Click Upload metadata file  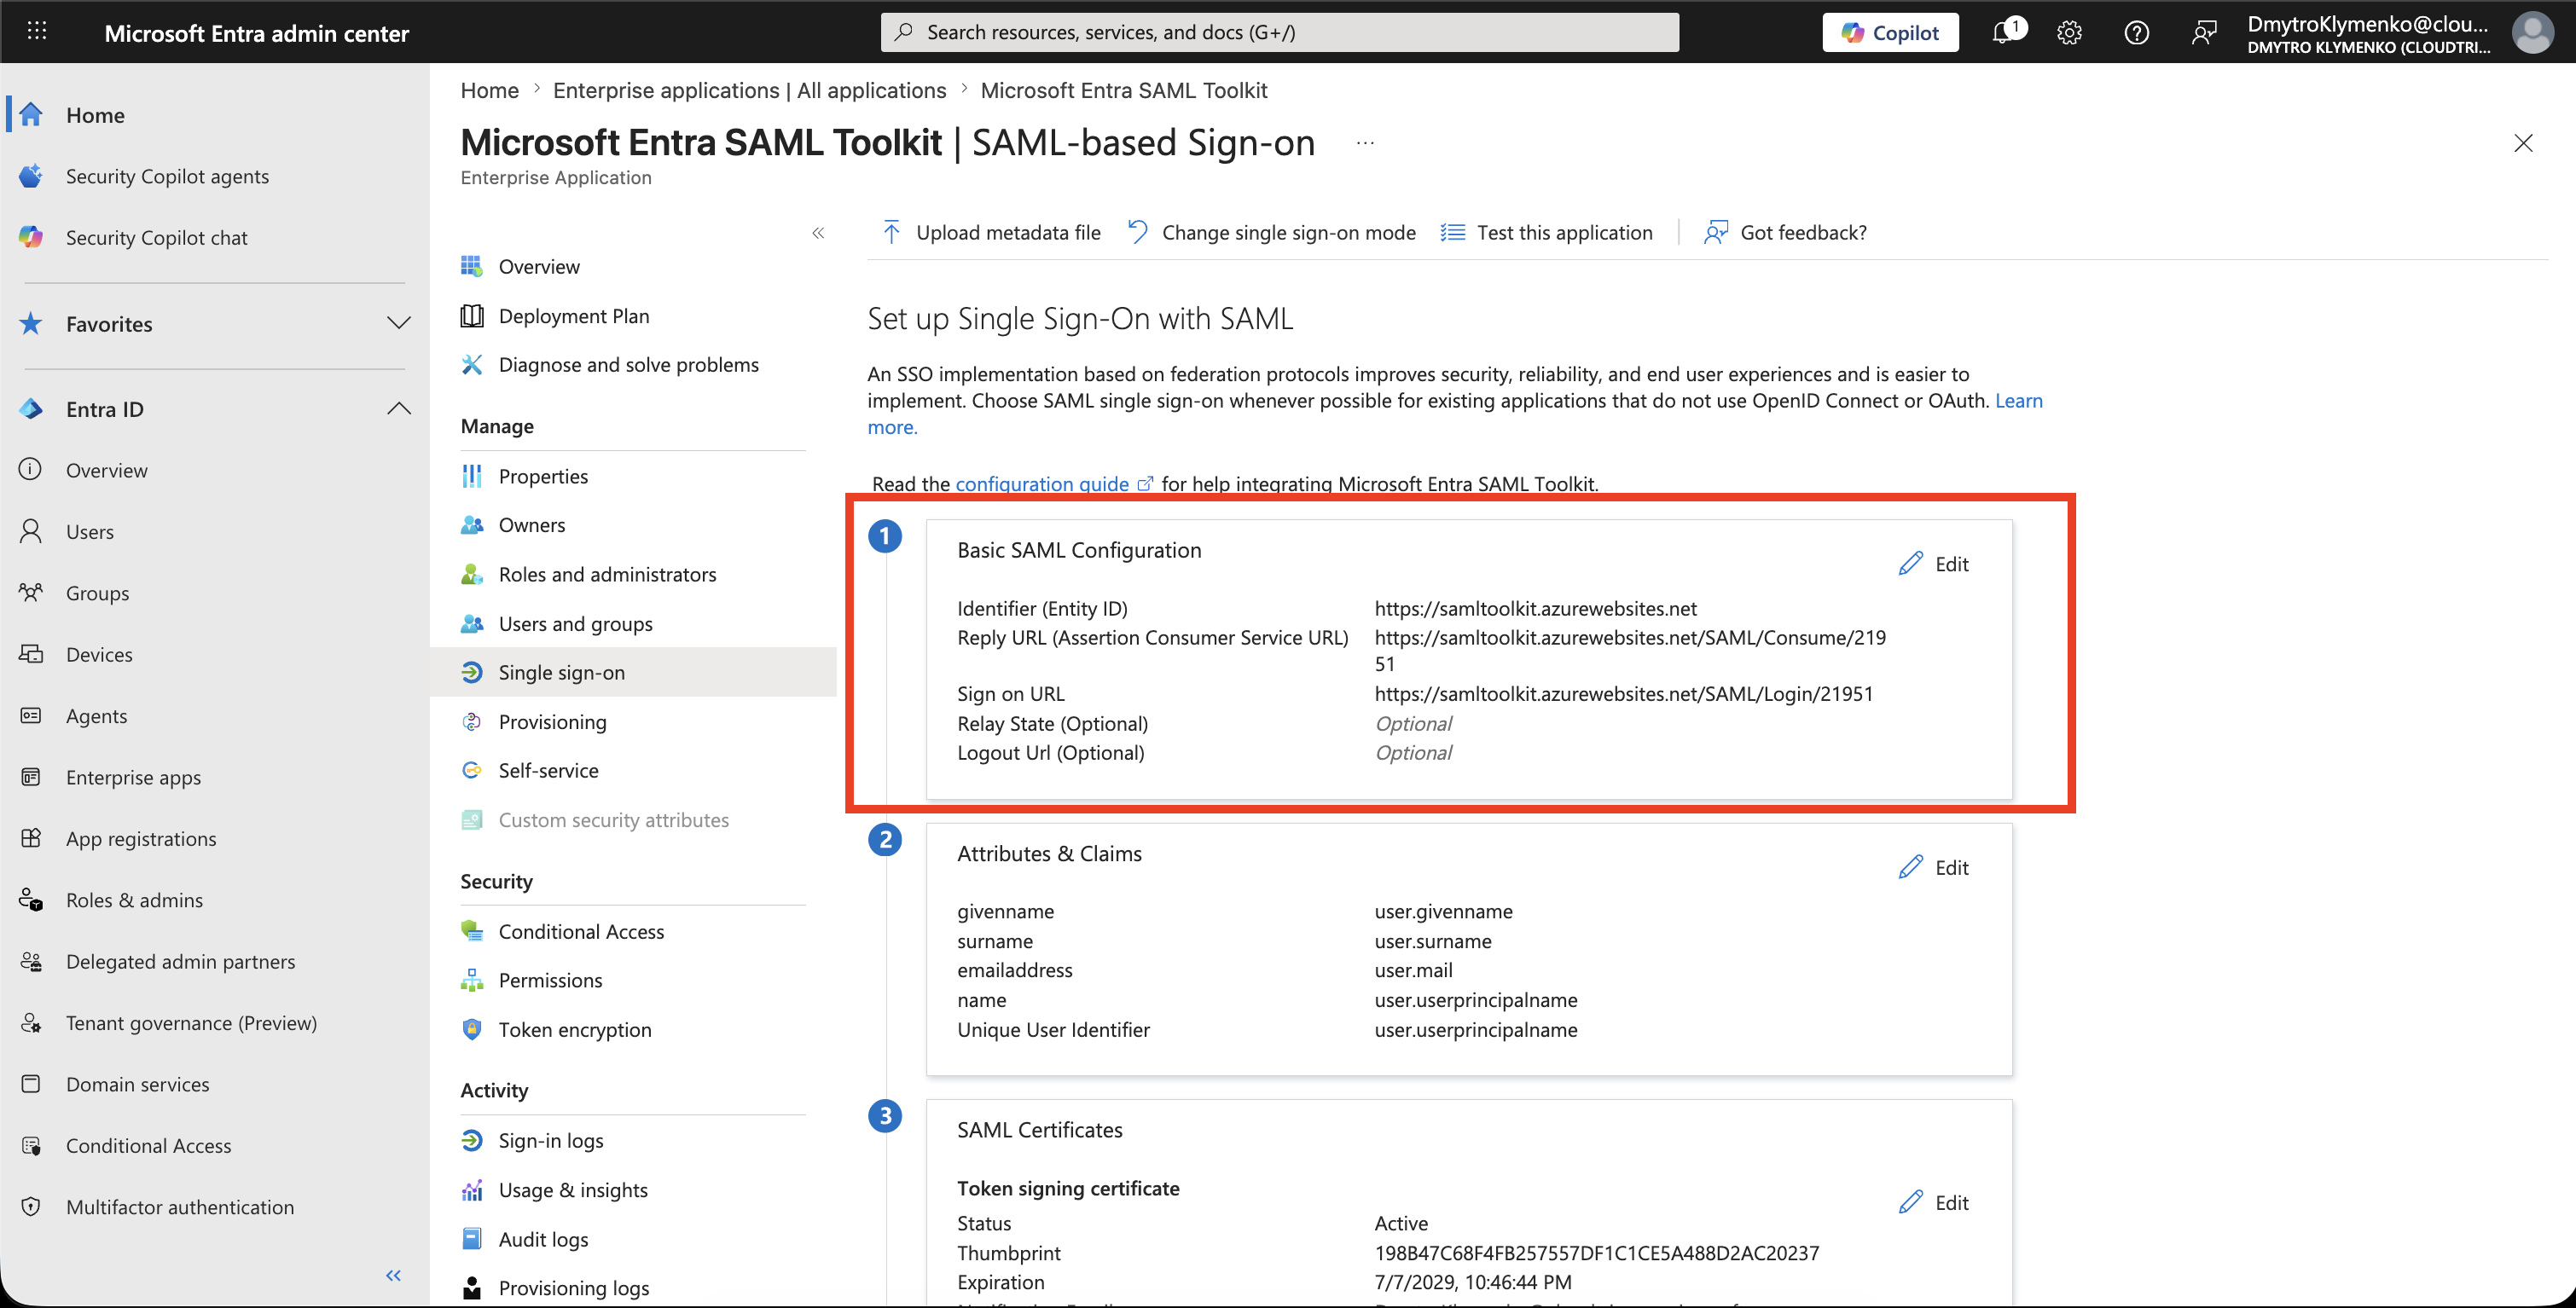(x=991, y=233)
